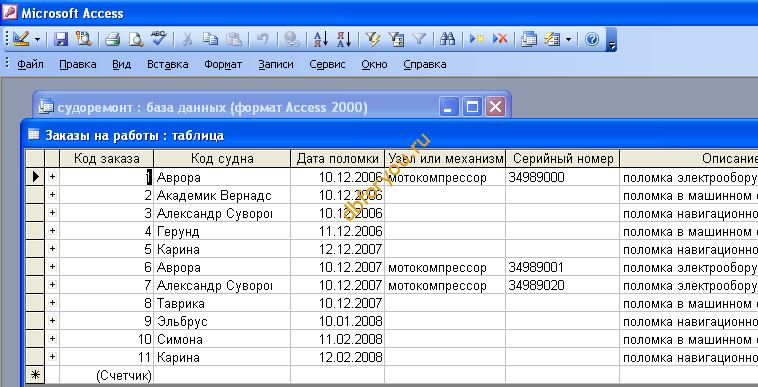Image resolution: width=758 pixels, height=387 pixels.
Task: Open the Файл menu
Action: click(x=30, y=64)
